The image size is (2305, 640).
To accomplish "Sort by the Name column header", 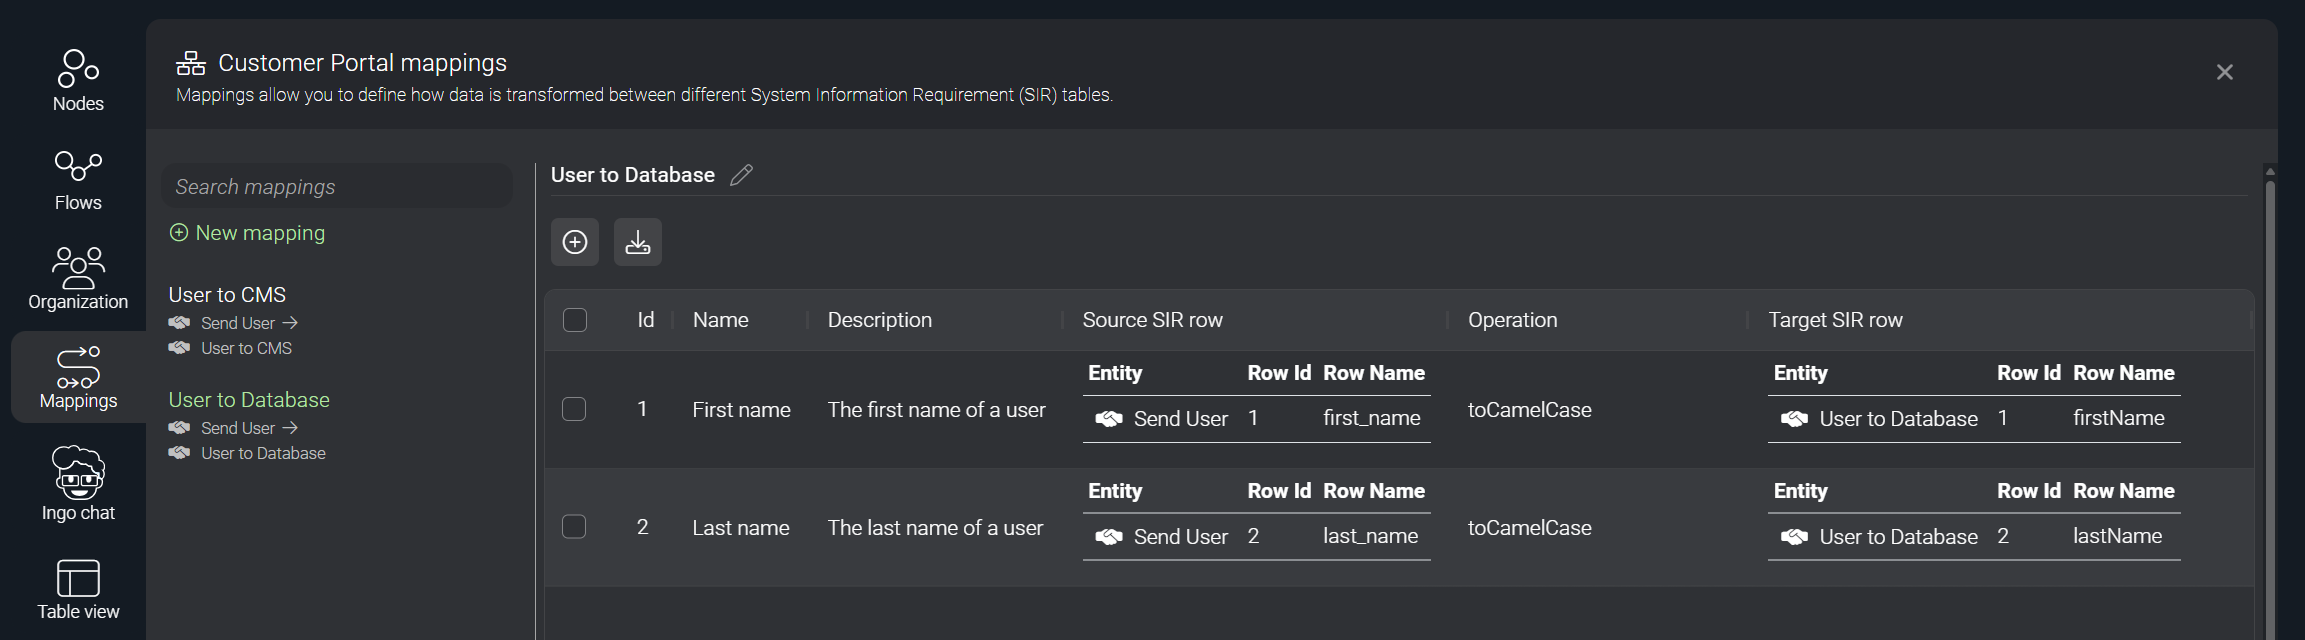I will [x=721, y=320].
